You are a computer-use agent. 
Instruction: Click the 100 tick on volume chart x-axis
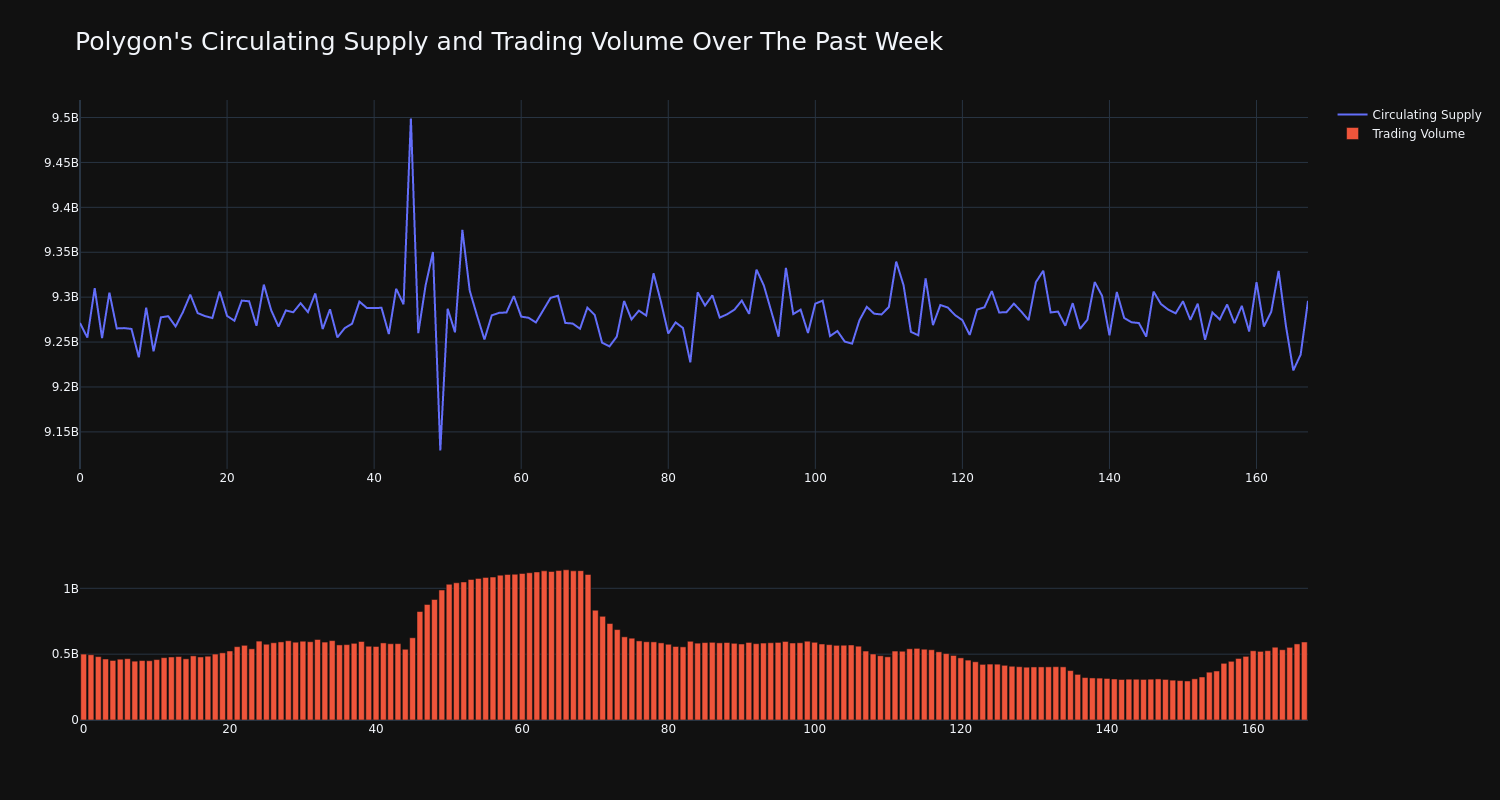click(815, 729)
